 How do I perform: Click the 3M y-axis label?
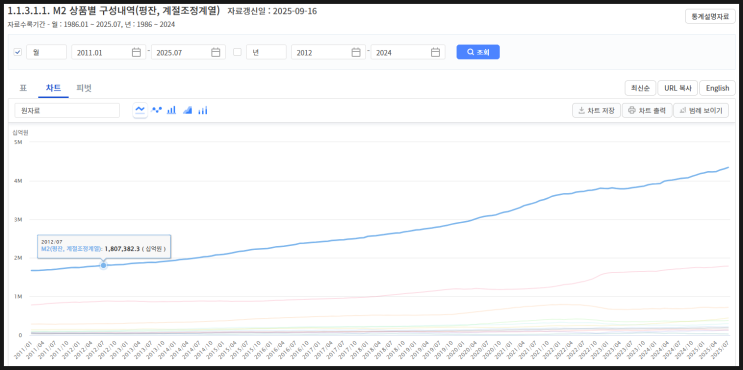tap(18, 219)
